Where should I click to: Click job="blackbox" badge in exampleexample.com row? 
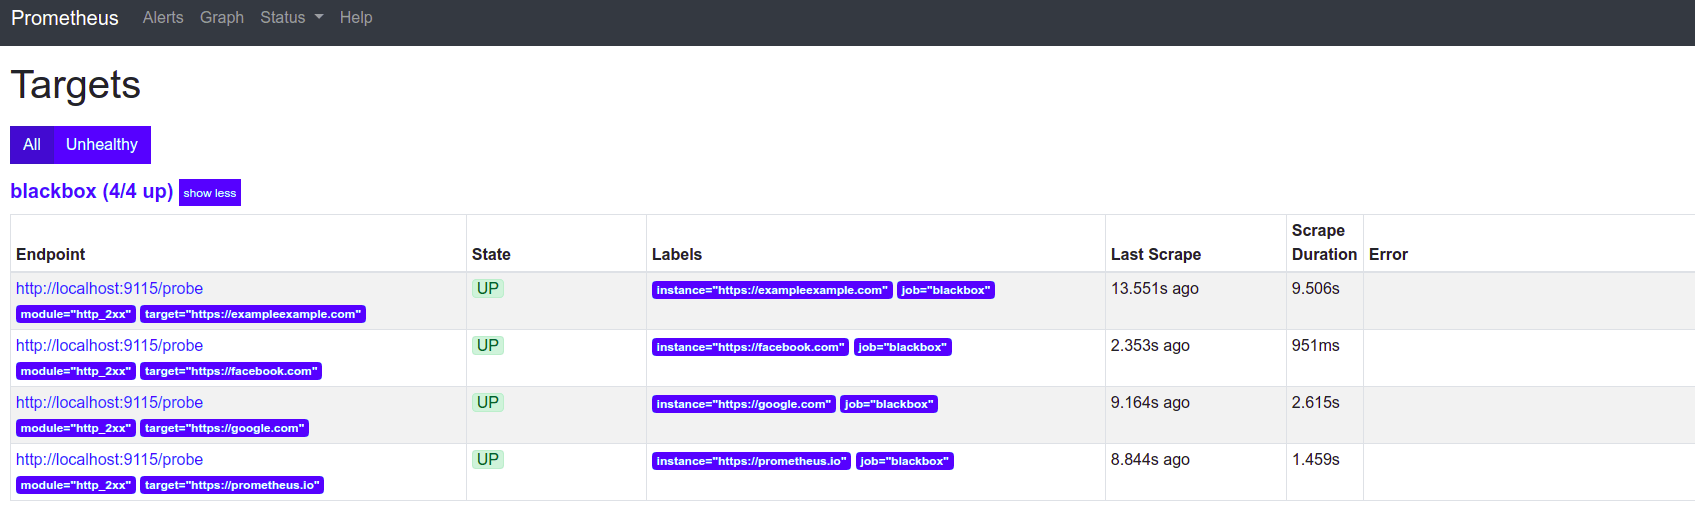pyautogui.click(x=946, y=290)
